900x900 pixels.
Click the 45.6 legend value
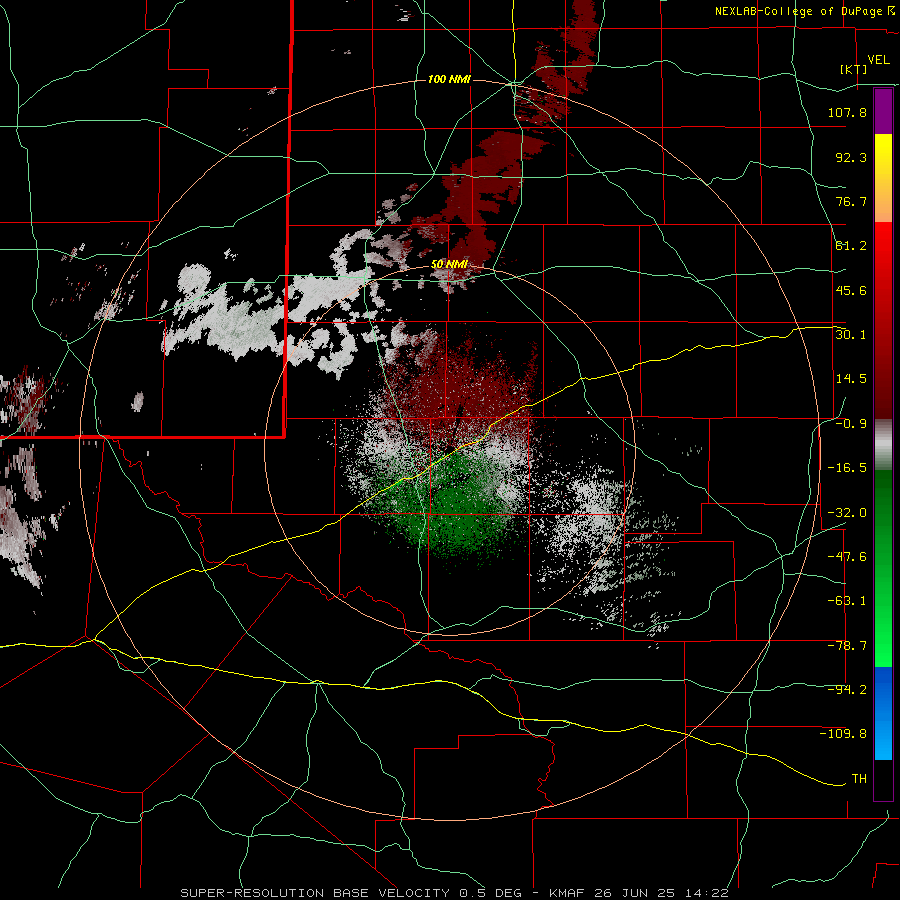click(851, 290)
